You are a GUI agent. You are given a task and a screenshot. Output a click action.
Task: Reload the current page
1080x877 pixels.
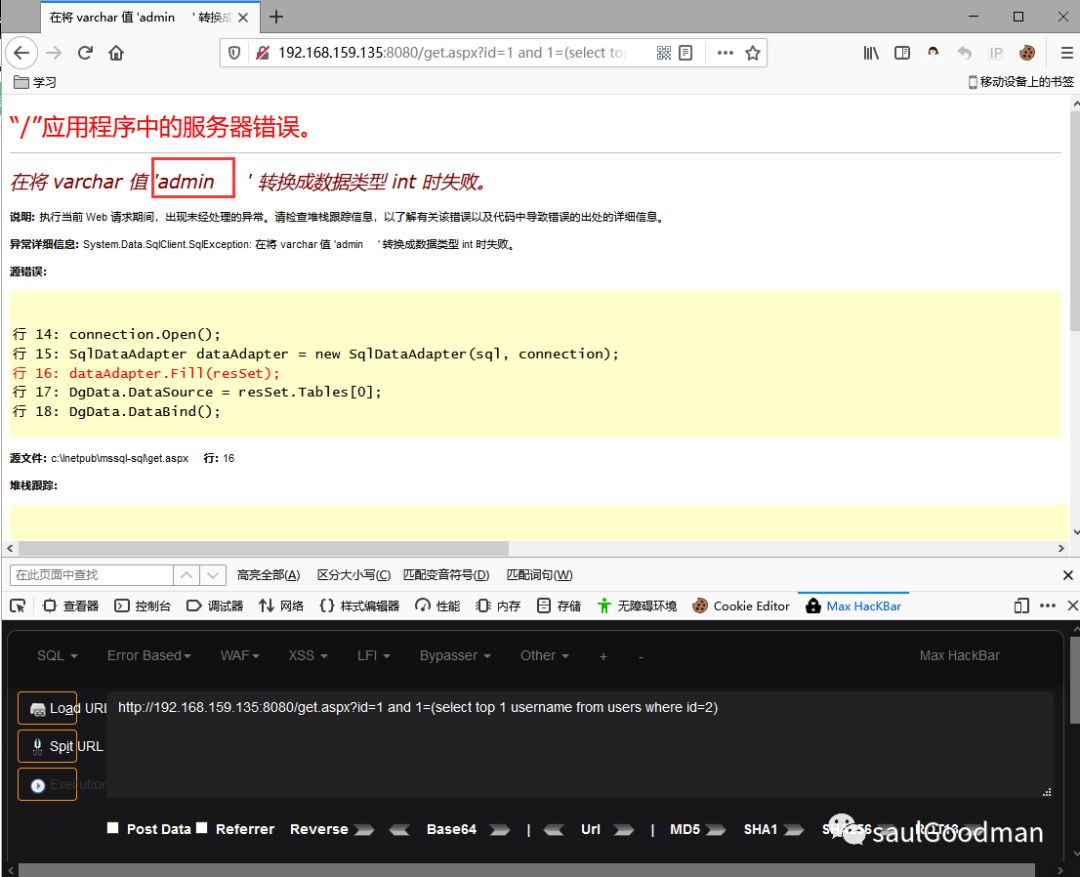click(85, 53)
